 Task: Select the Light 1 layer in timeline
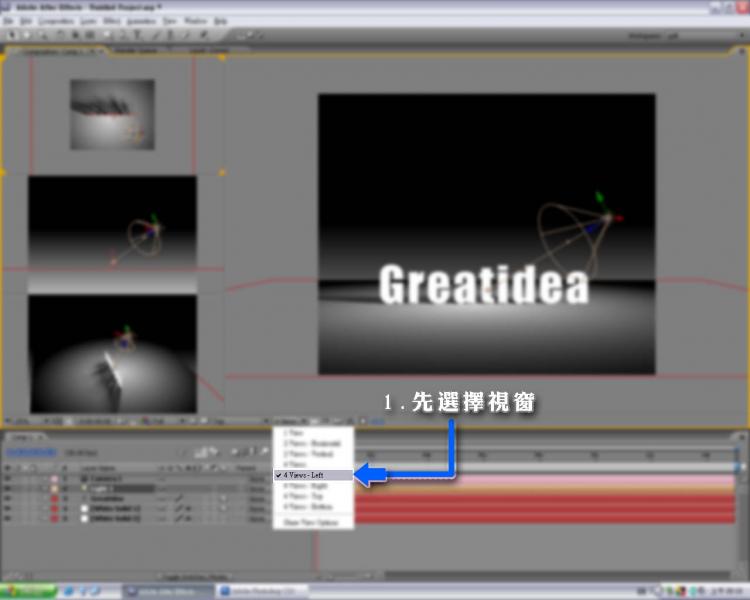[x=105, y=488]
